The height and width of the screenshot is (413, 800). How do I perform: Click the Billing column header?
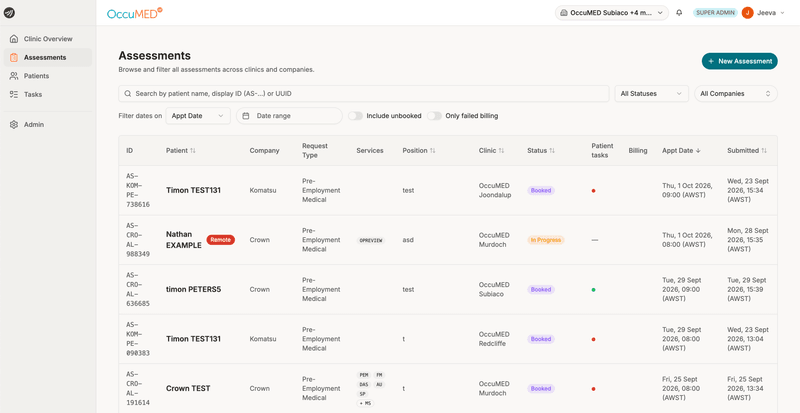(638, 151)
